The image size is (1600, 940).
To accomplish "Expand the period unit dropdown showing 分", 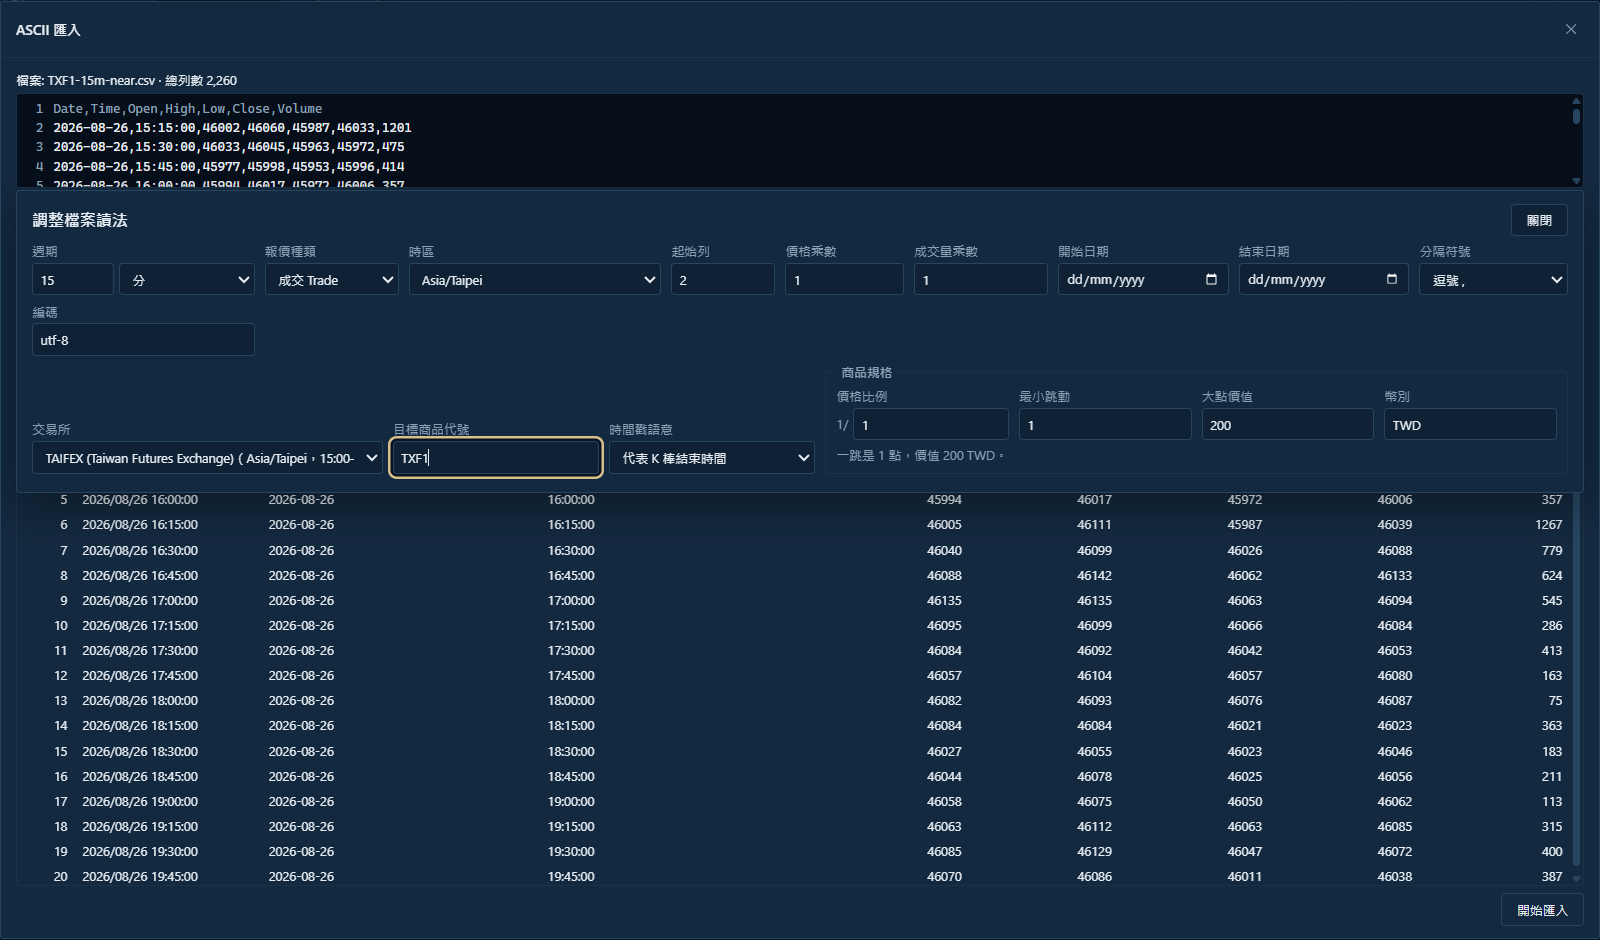I will pyautogui.click(x=187, y=279).
